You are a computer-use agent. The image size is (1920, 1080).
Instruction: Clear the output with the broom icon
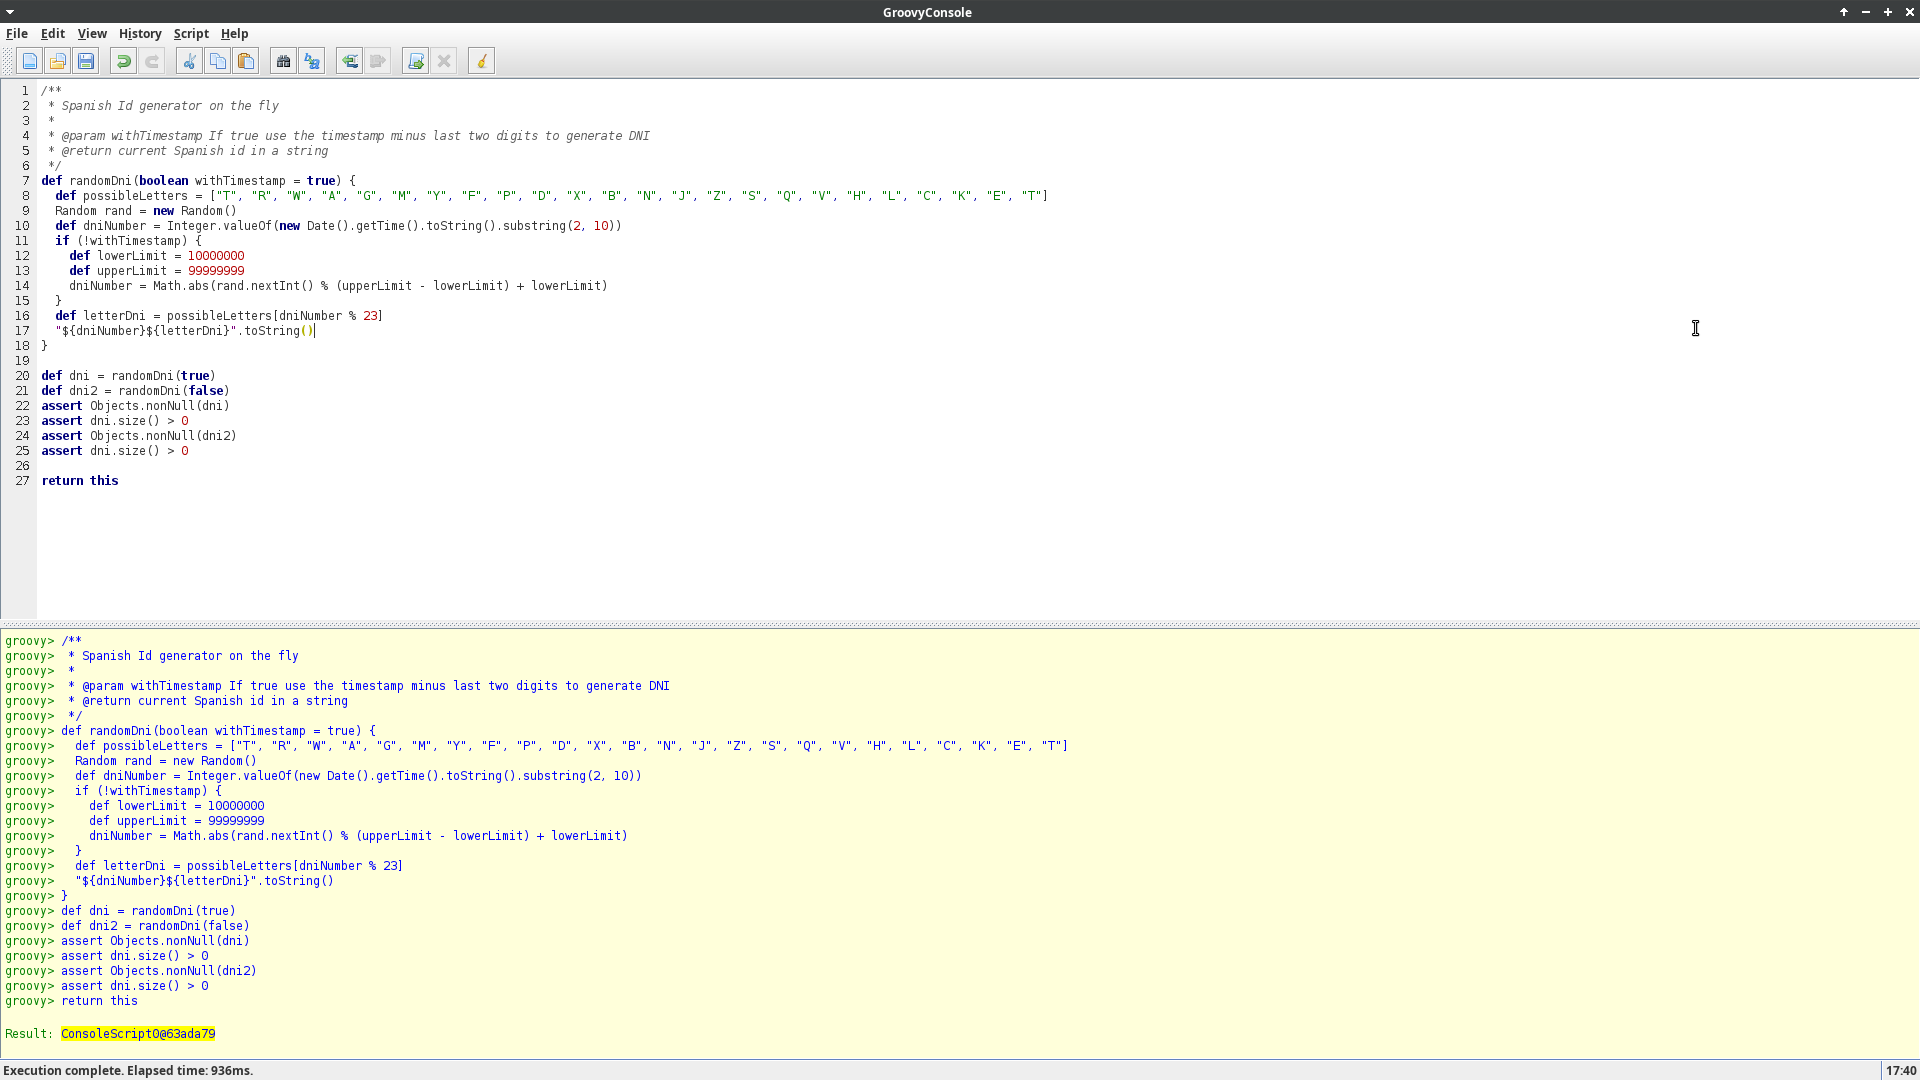coord(481,62)
